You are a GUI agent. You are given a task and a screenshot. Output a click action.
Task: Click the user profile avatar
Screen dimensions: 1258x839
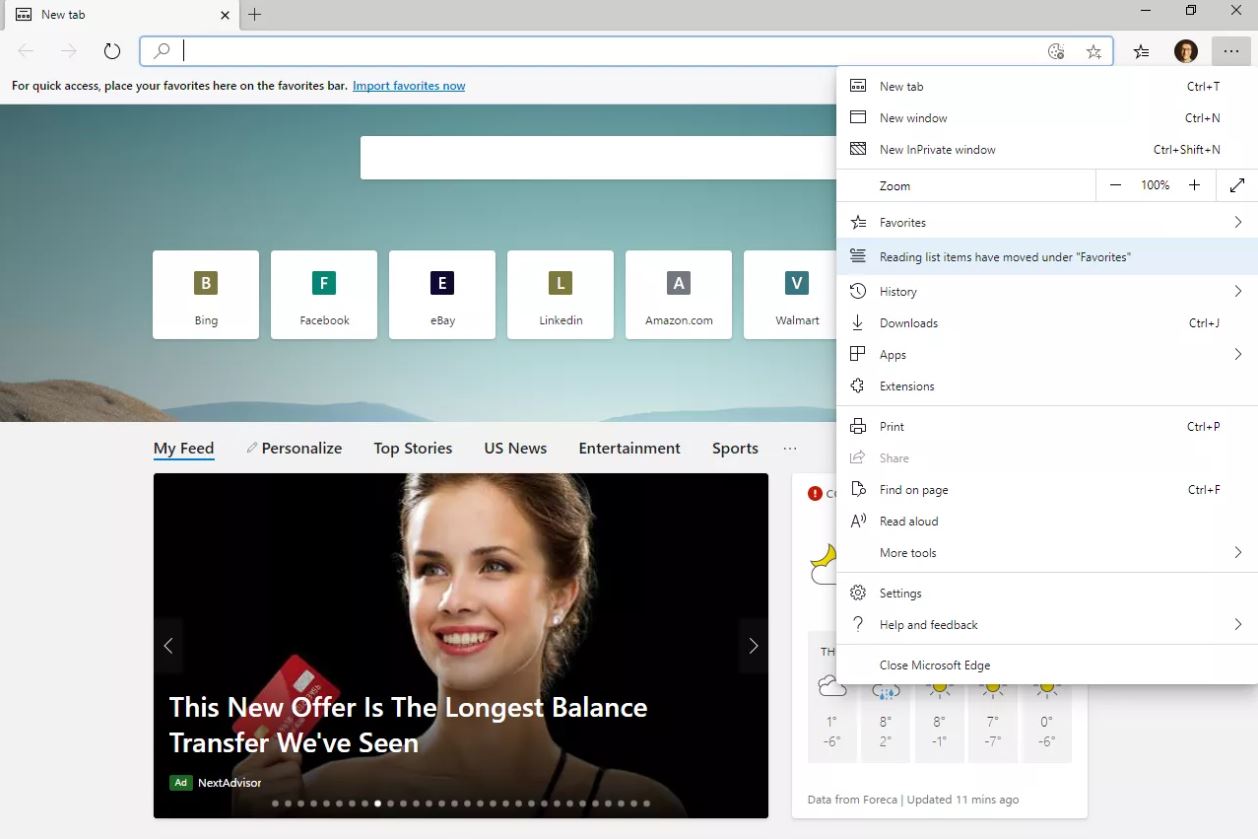click(x=1185, y=52)
